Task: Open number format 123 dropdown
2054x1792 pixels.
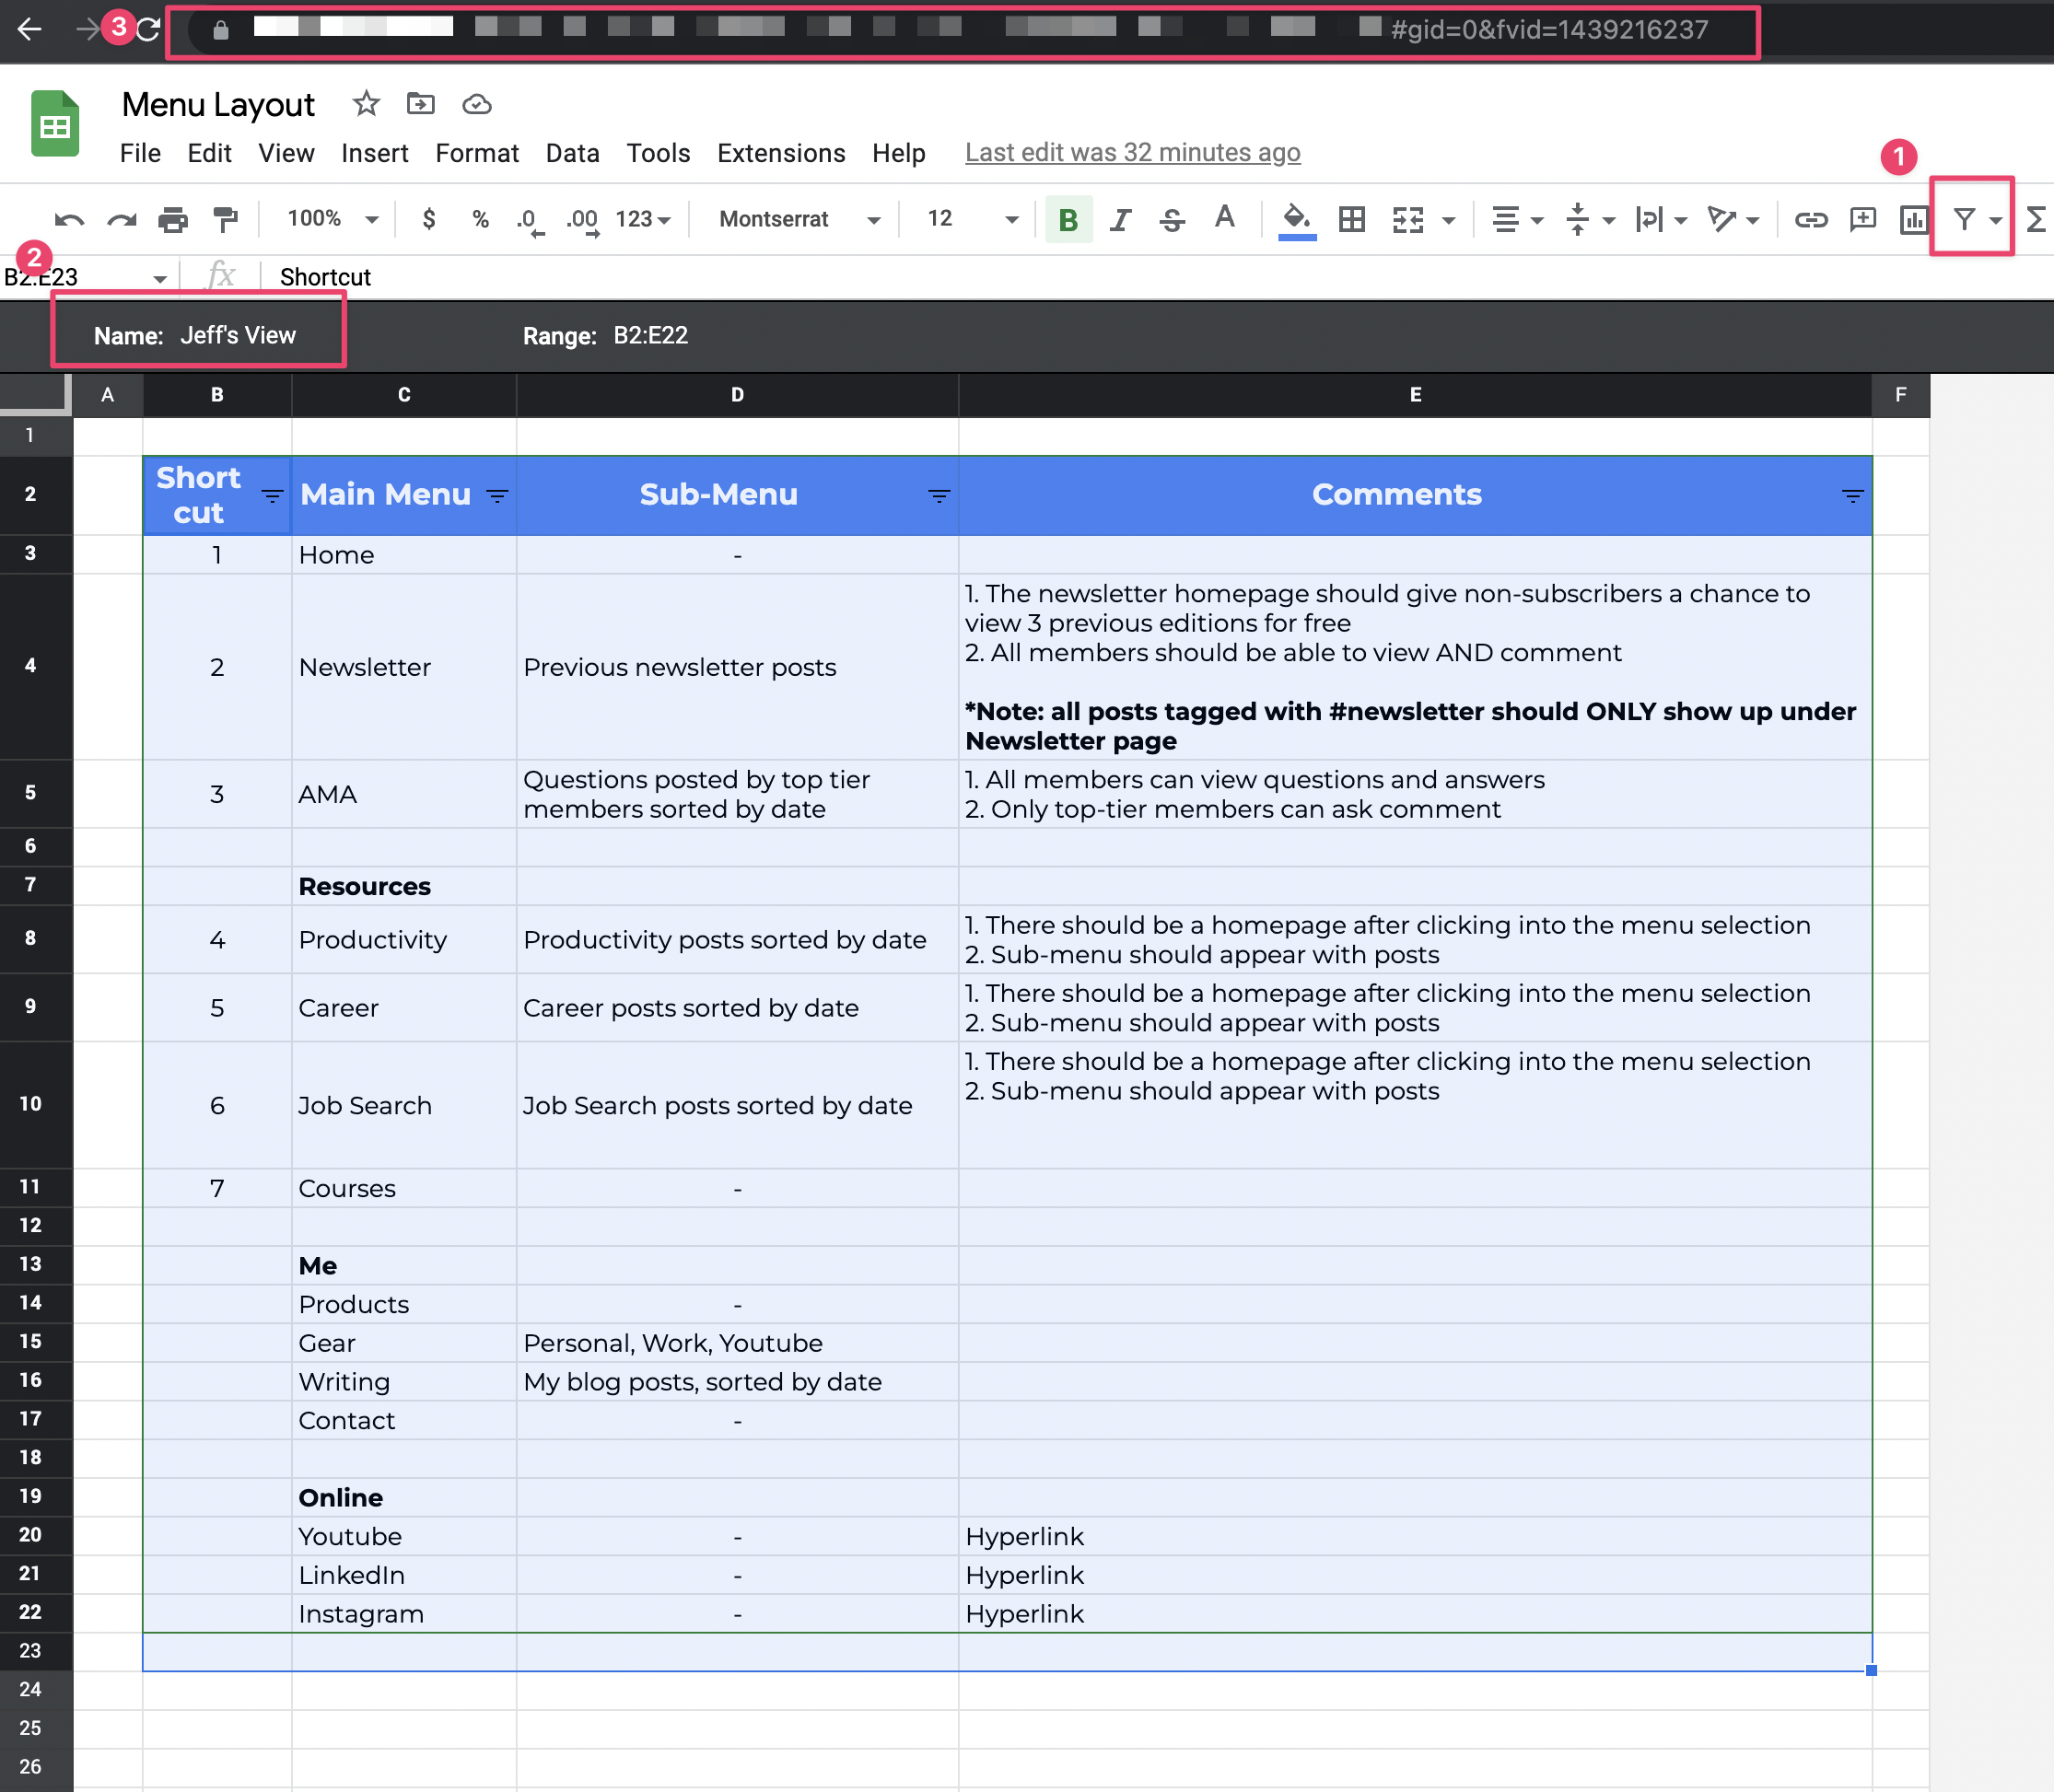Action: pos(643,219)
